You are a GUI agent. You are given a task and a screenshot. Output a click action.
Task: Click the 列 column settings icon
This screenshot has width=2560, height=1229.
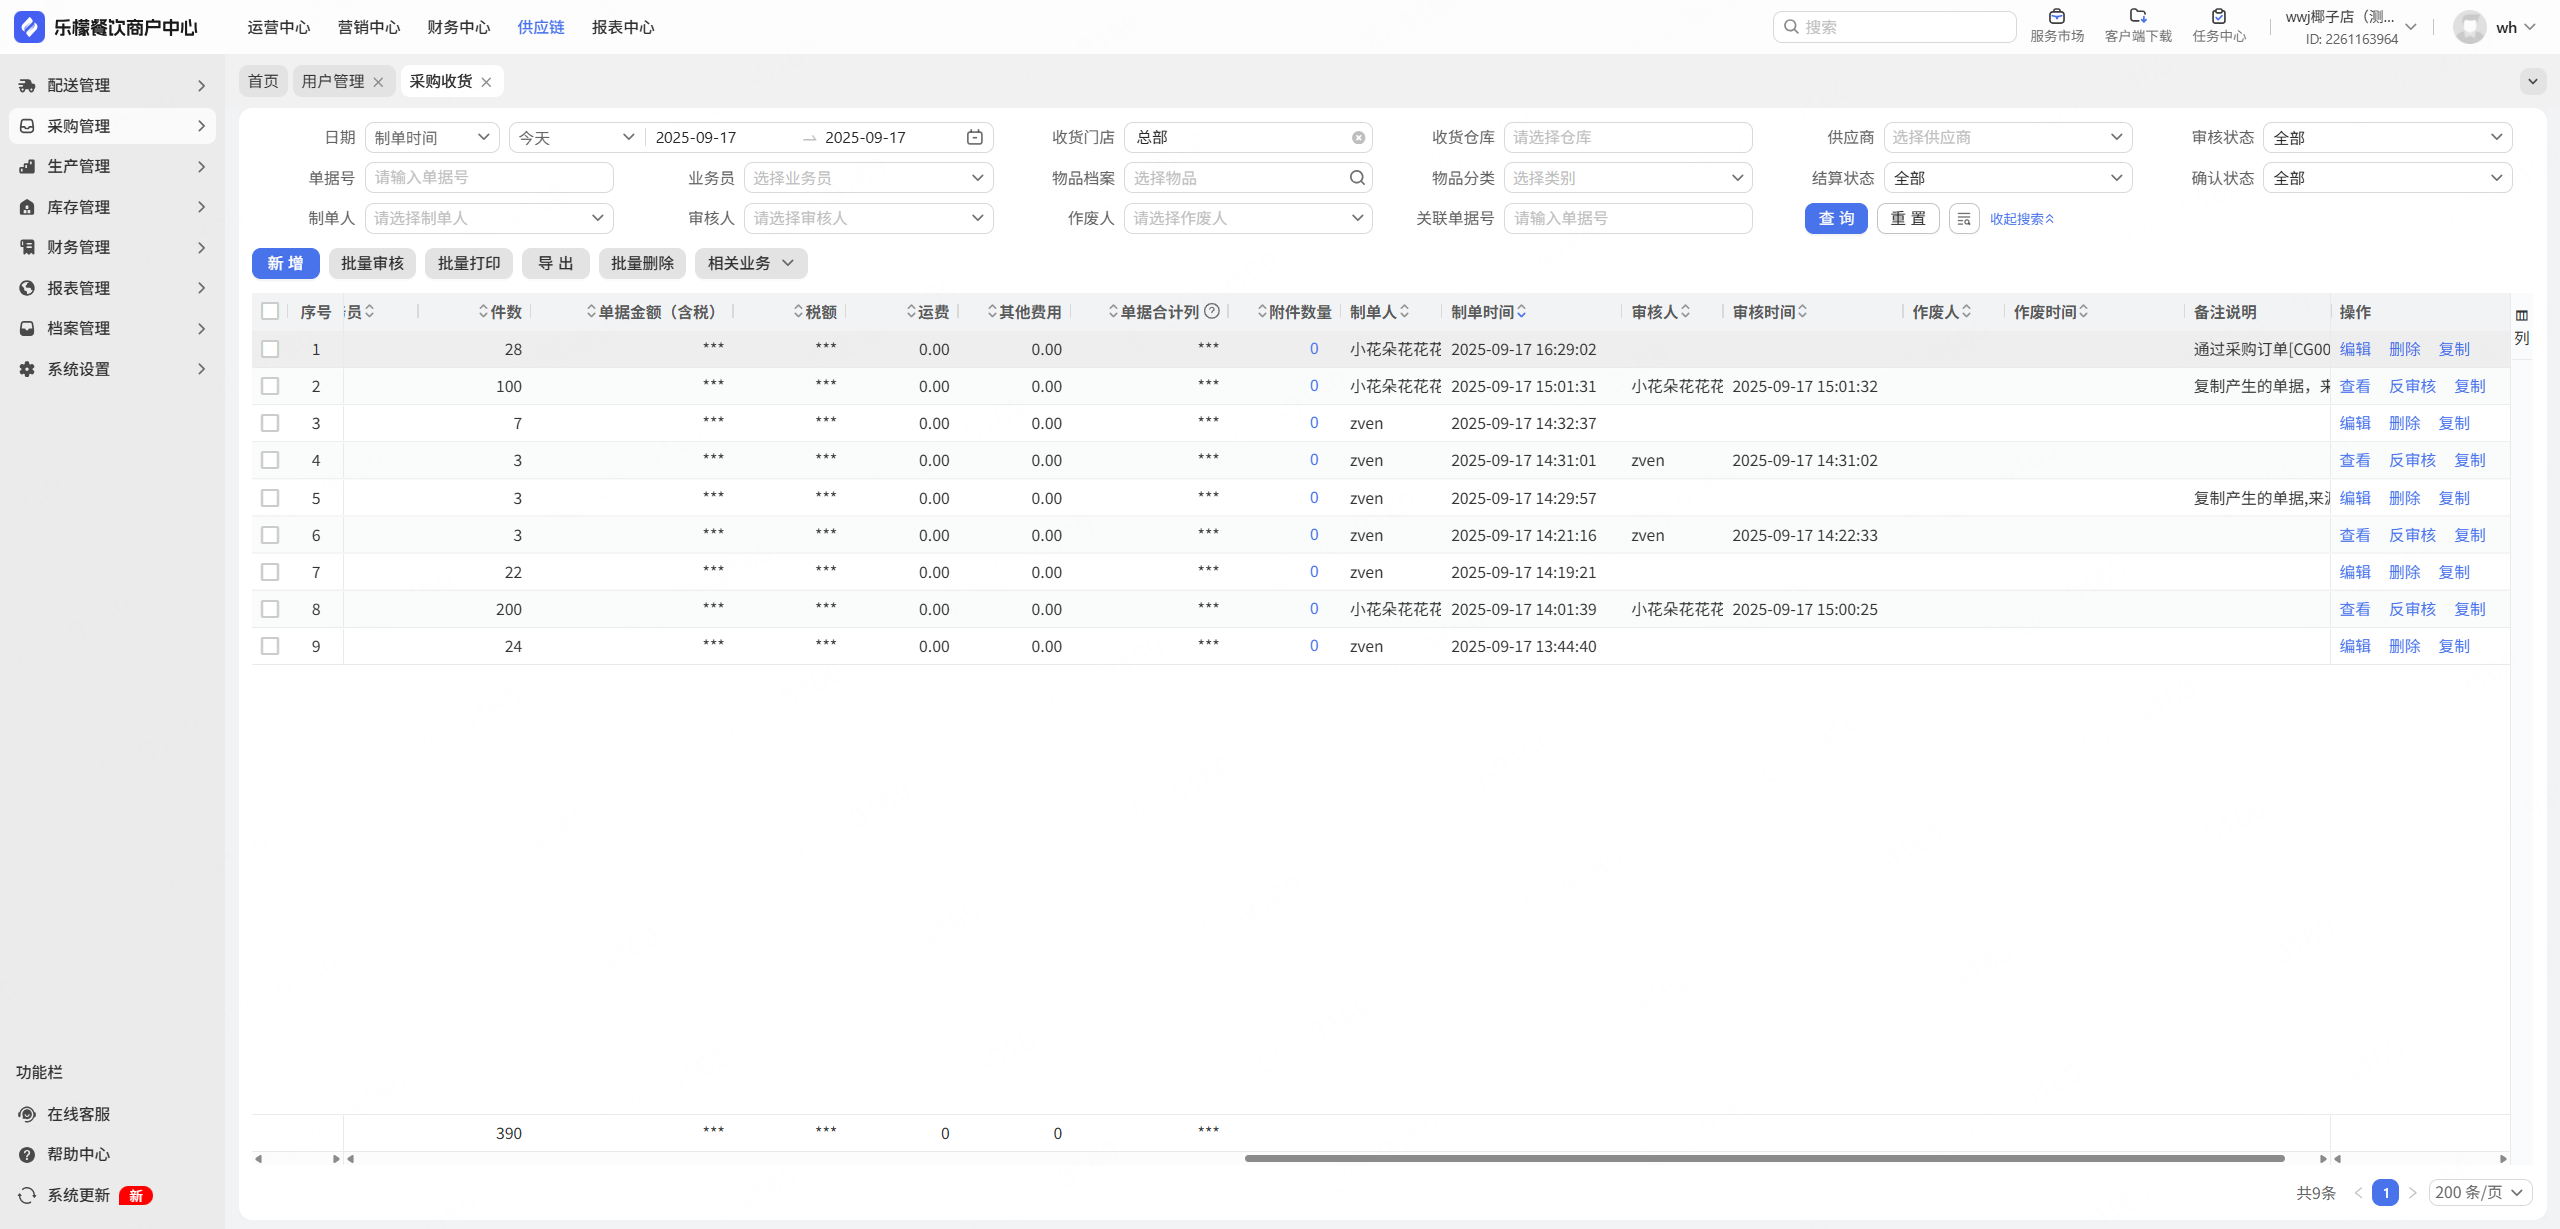(x=2522, y=316)
